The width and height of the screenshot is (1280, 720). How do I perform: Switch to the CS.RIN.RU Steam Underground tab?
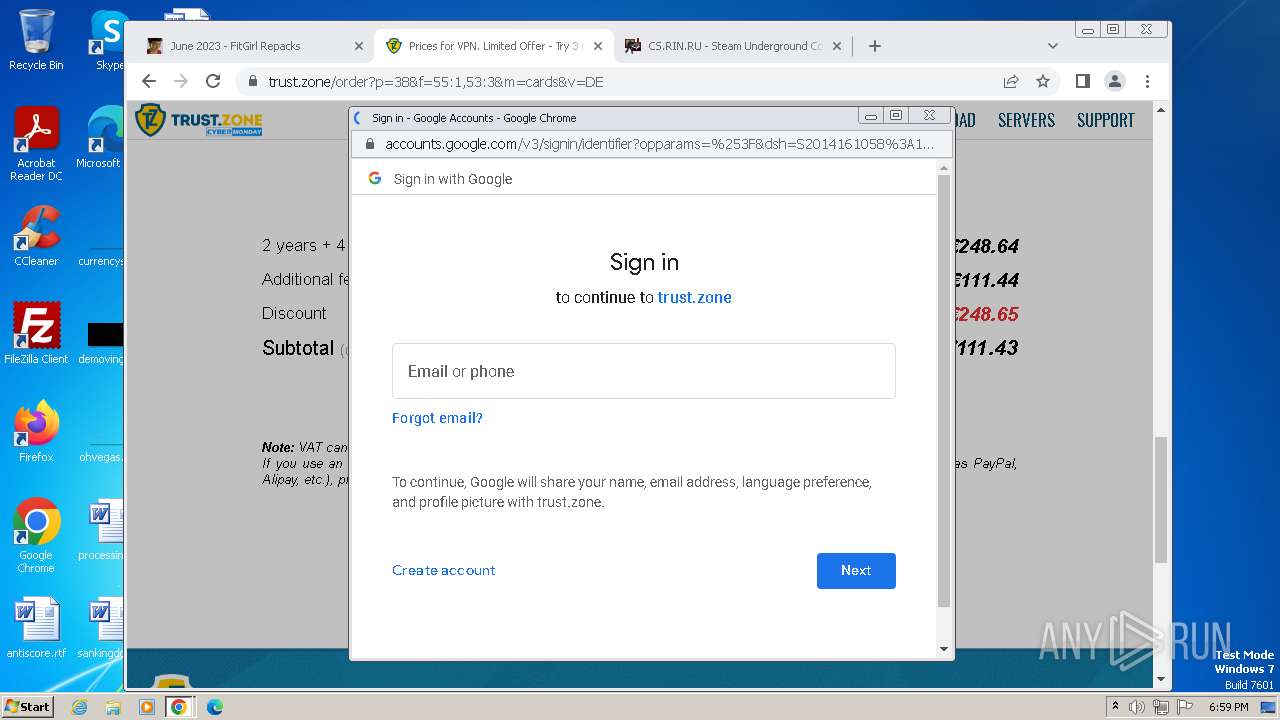click(735, 46)
